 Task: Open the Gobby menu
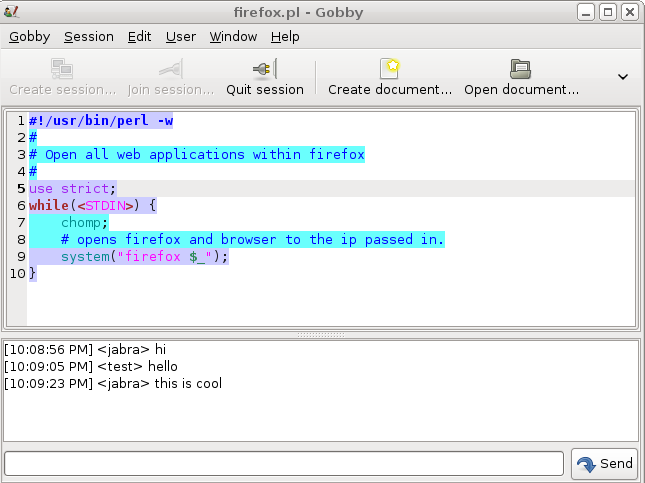coord(30,37)
